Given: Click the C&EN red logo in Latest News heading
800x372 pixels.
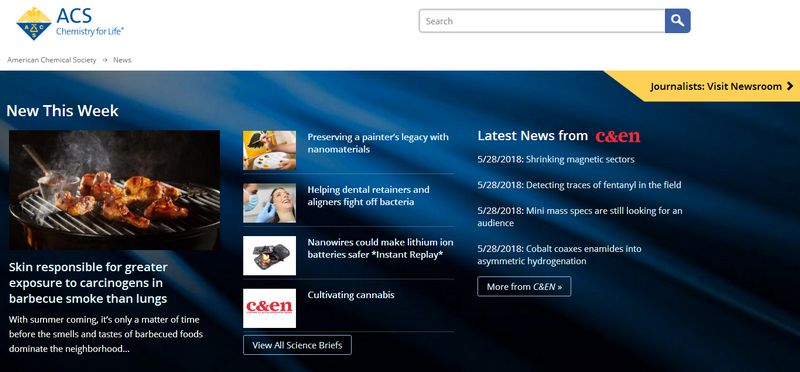Looking at the screenshot, I should pyautogui.click(x=617, y=136).
